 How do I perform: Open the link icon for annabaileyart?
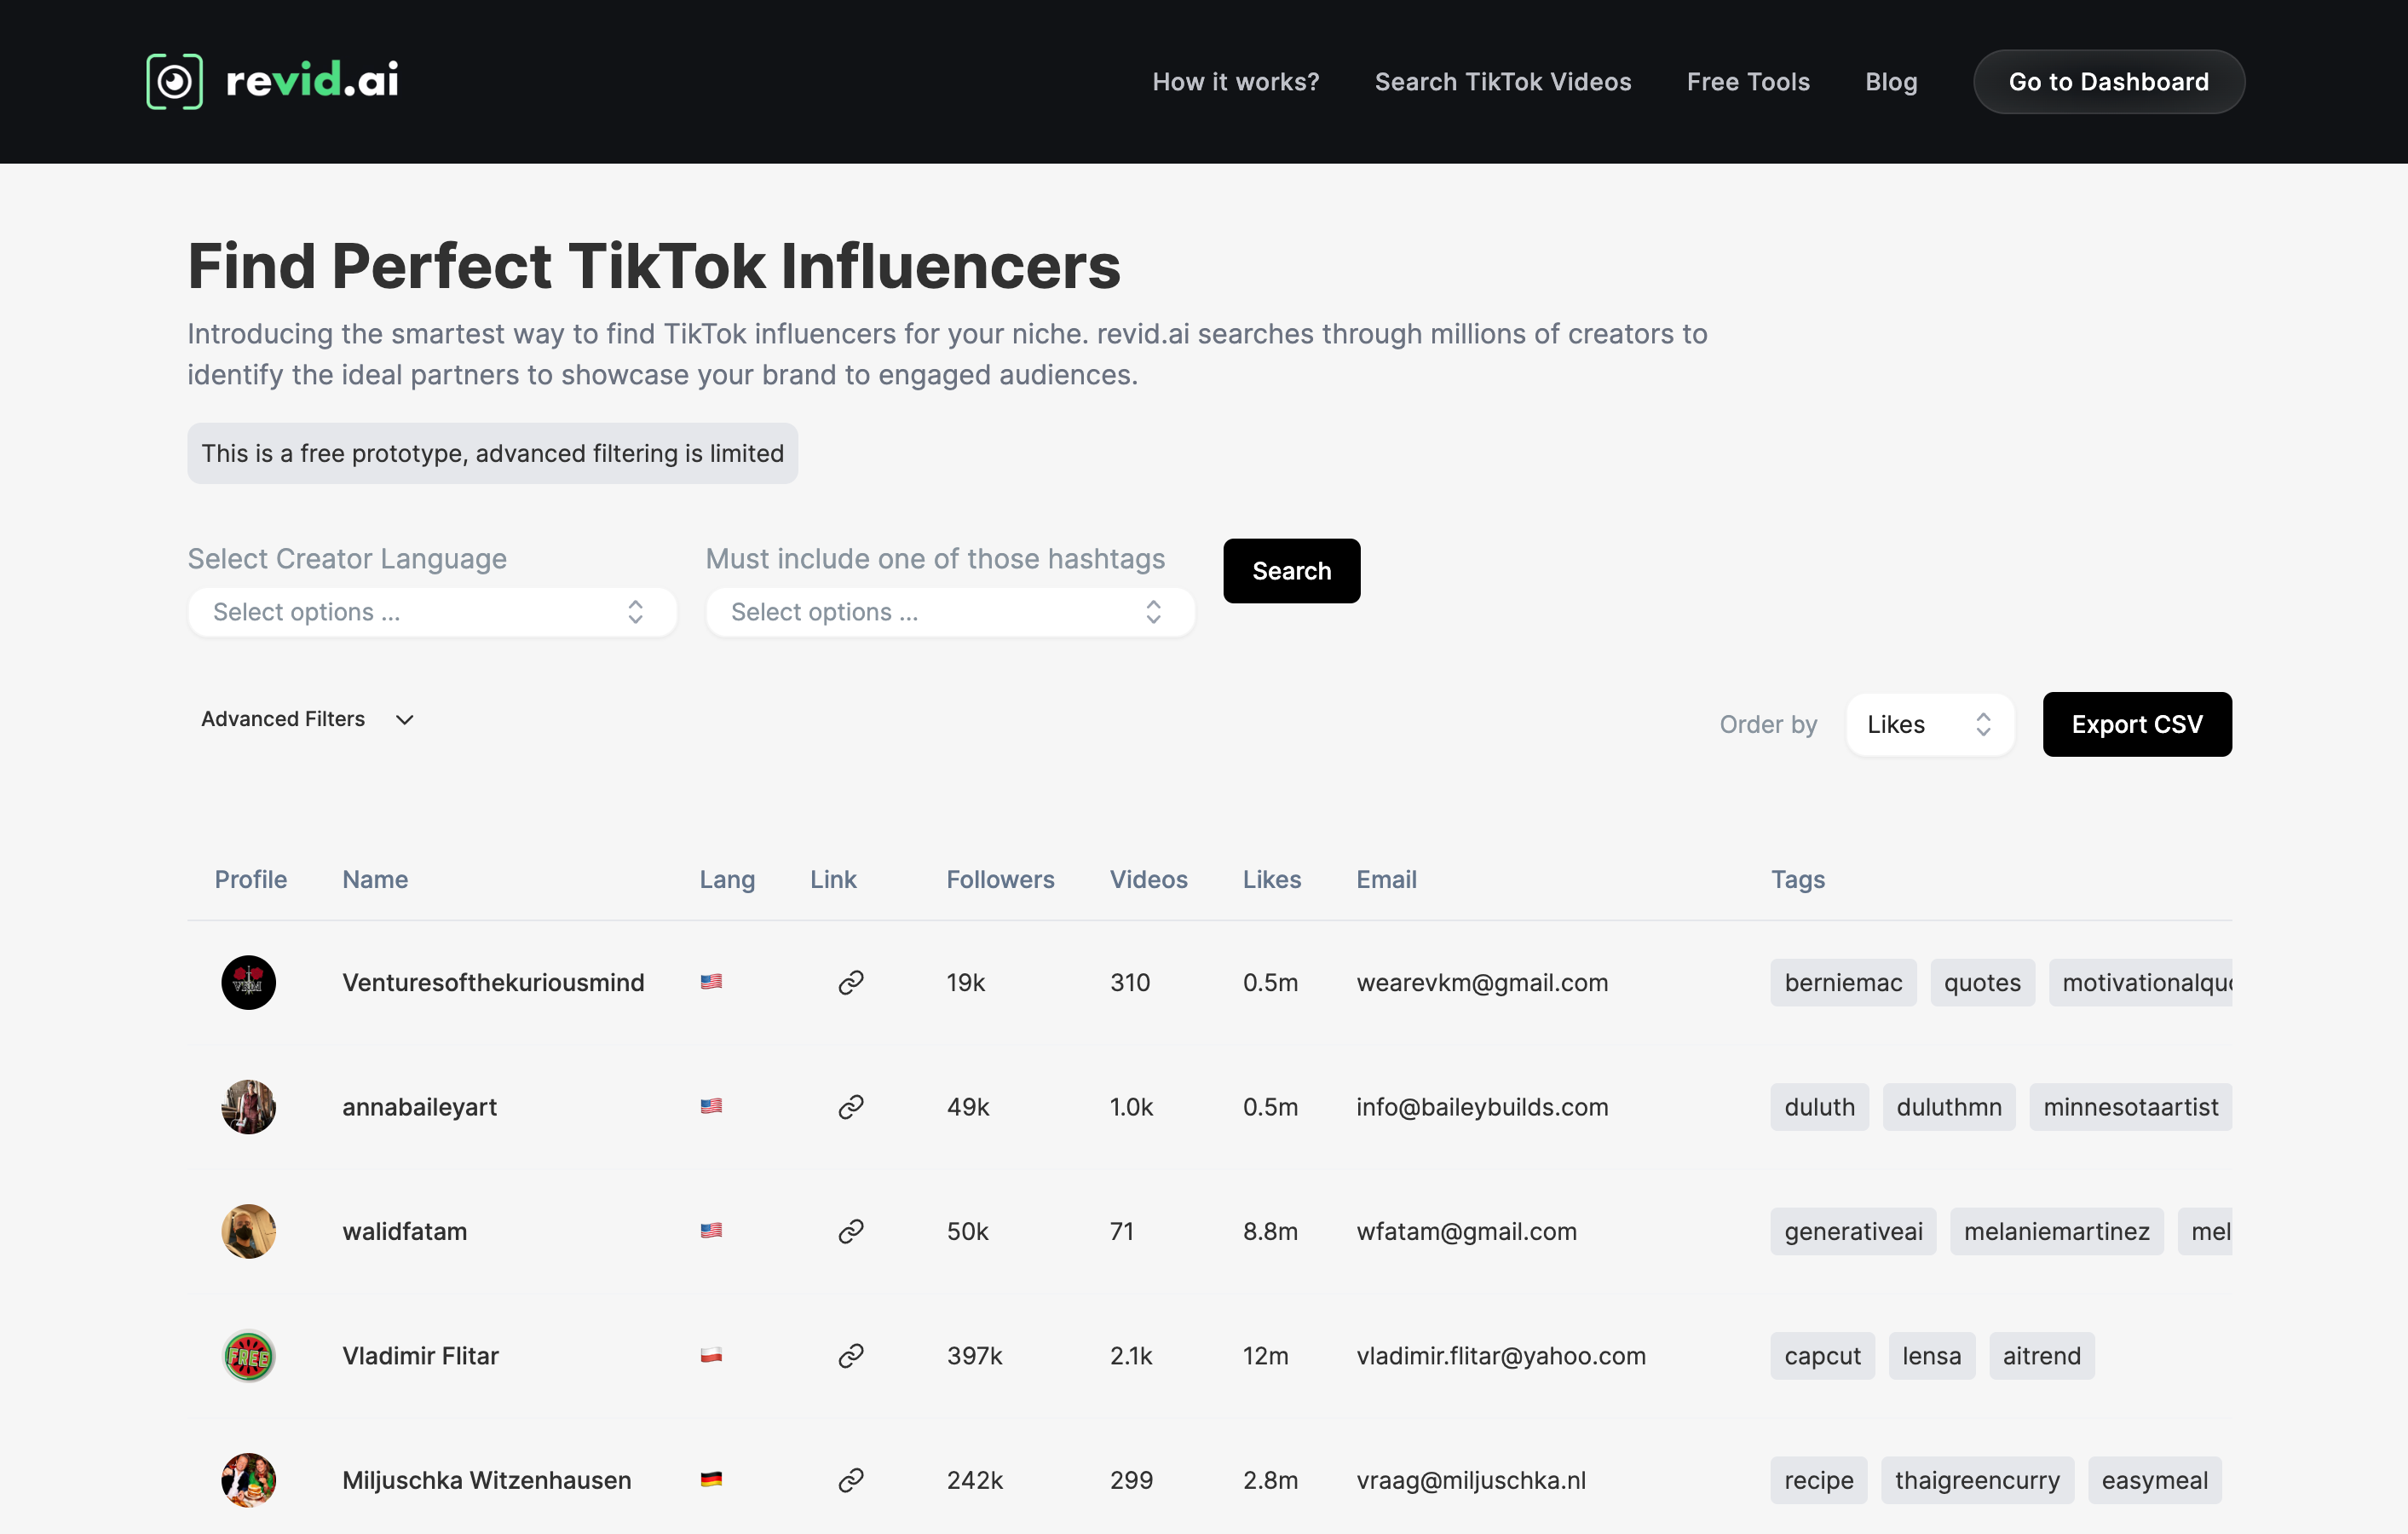[x=850, y=1106]
